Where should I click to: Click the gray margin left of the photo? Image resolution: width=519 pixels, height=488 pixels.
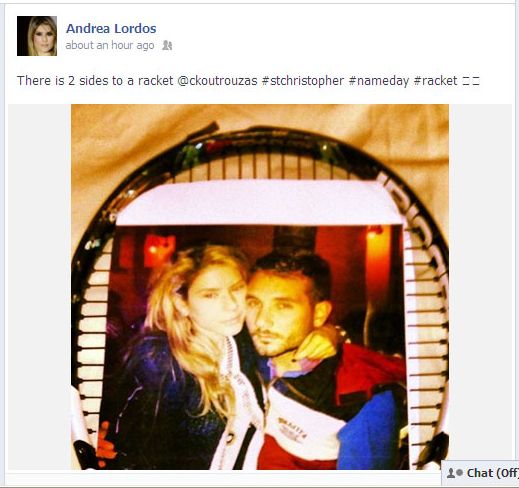(39, 287)
